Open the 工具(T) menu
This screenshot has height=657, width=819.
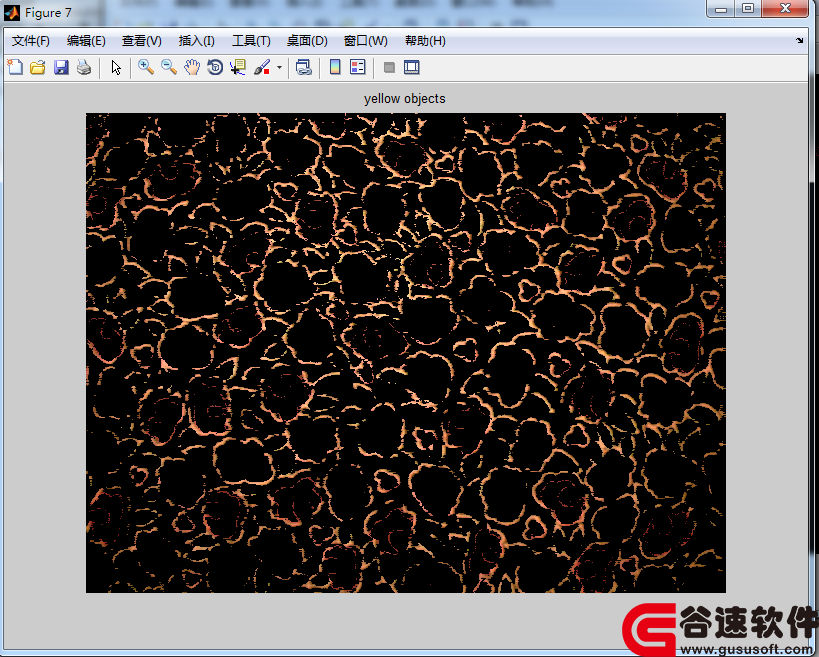tap(251, 41)
